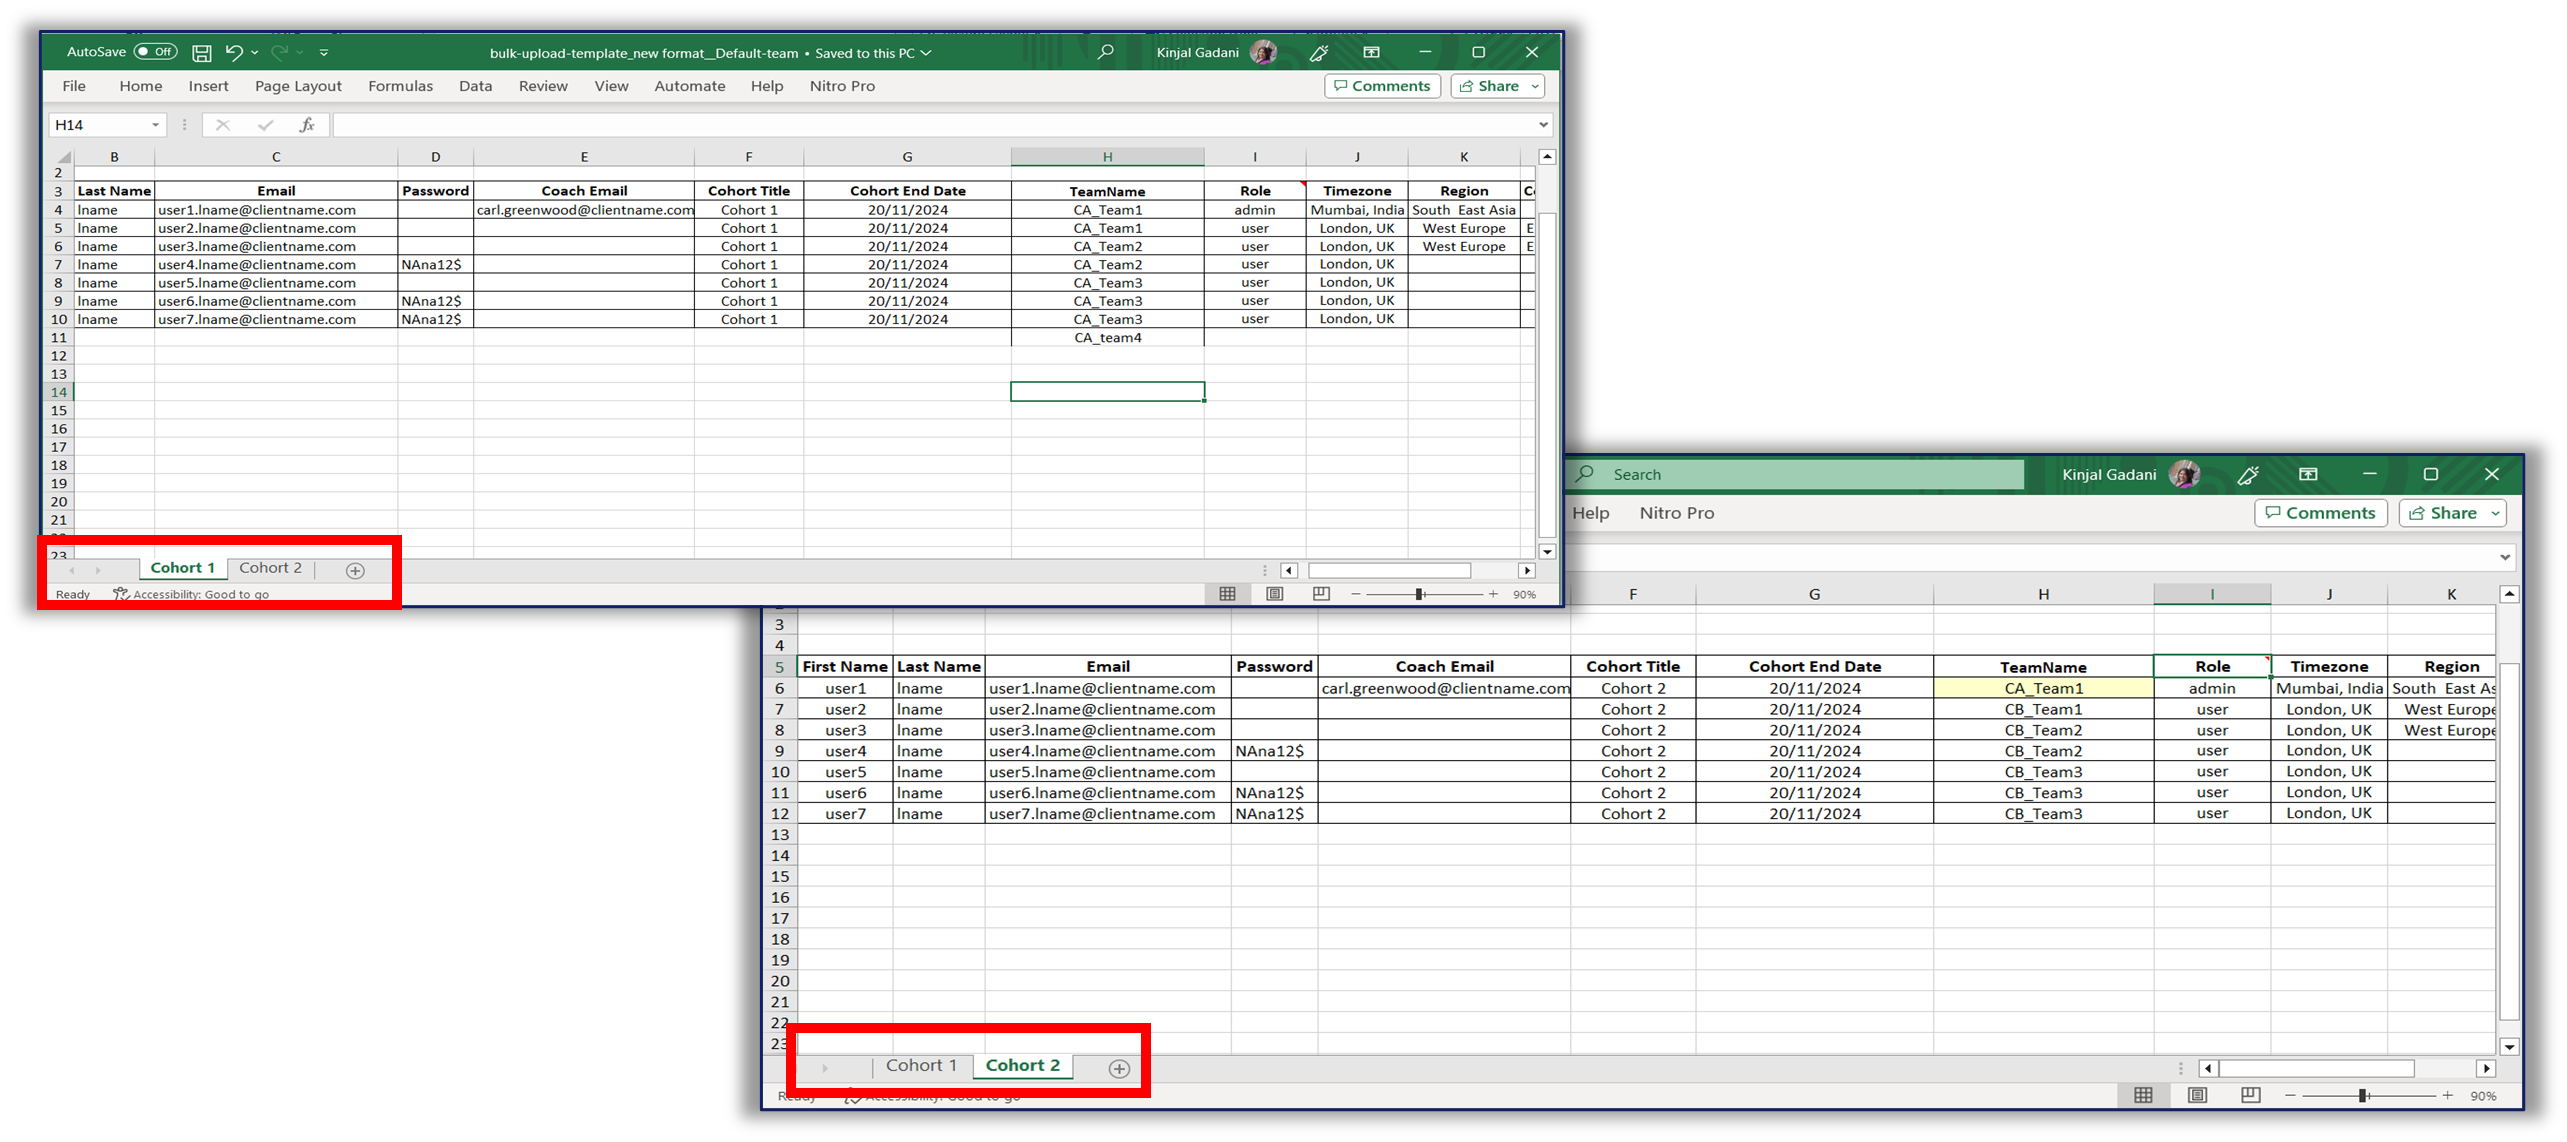Click the add new sheet plus icon
Viewport: 2567px width, 1142px height.
pos(355,570)
